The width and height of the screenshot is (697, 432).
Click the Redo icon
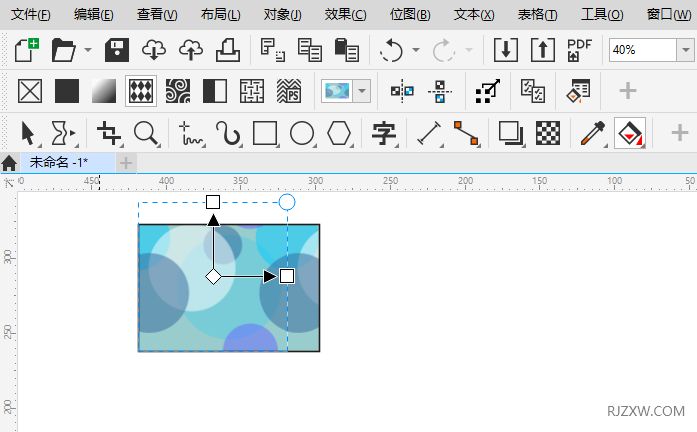click(444, 50)
